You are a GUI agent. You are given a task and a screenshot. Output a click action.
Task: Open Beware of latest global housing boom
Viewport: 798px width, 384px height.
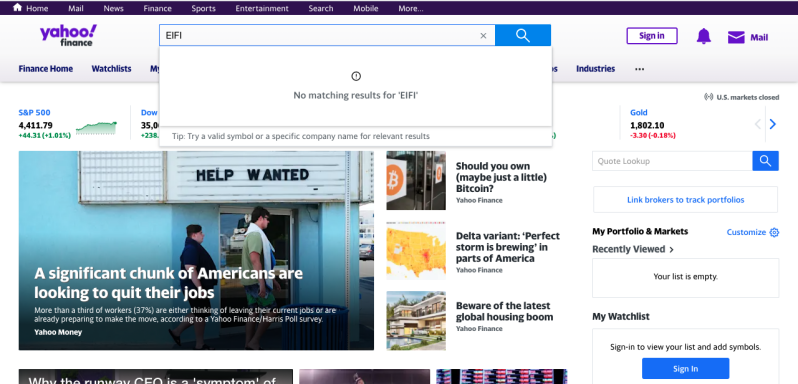tap(504, 311)
